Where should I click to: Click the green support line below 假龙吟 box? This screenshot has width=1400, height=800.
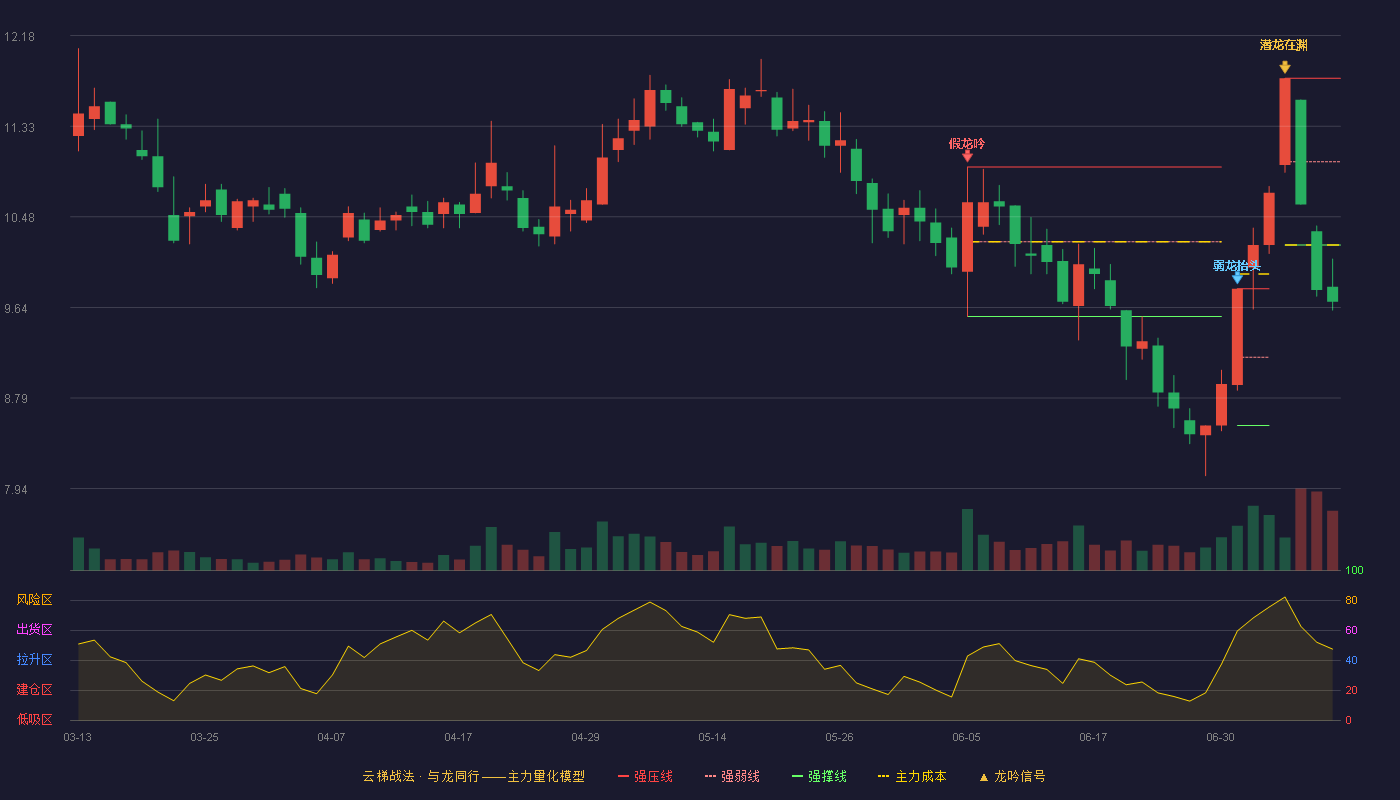pyautogui.click(x=1094, y=316)
